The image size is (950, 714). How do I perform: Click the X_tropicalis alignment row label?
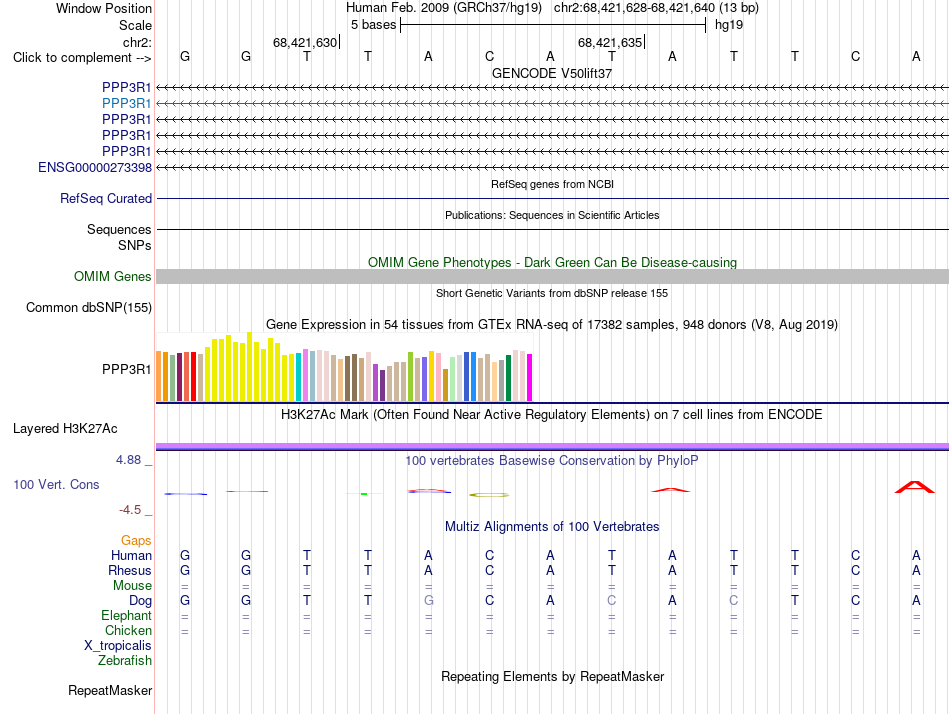coord(118,646)
